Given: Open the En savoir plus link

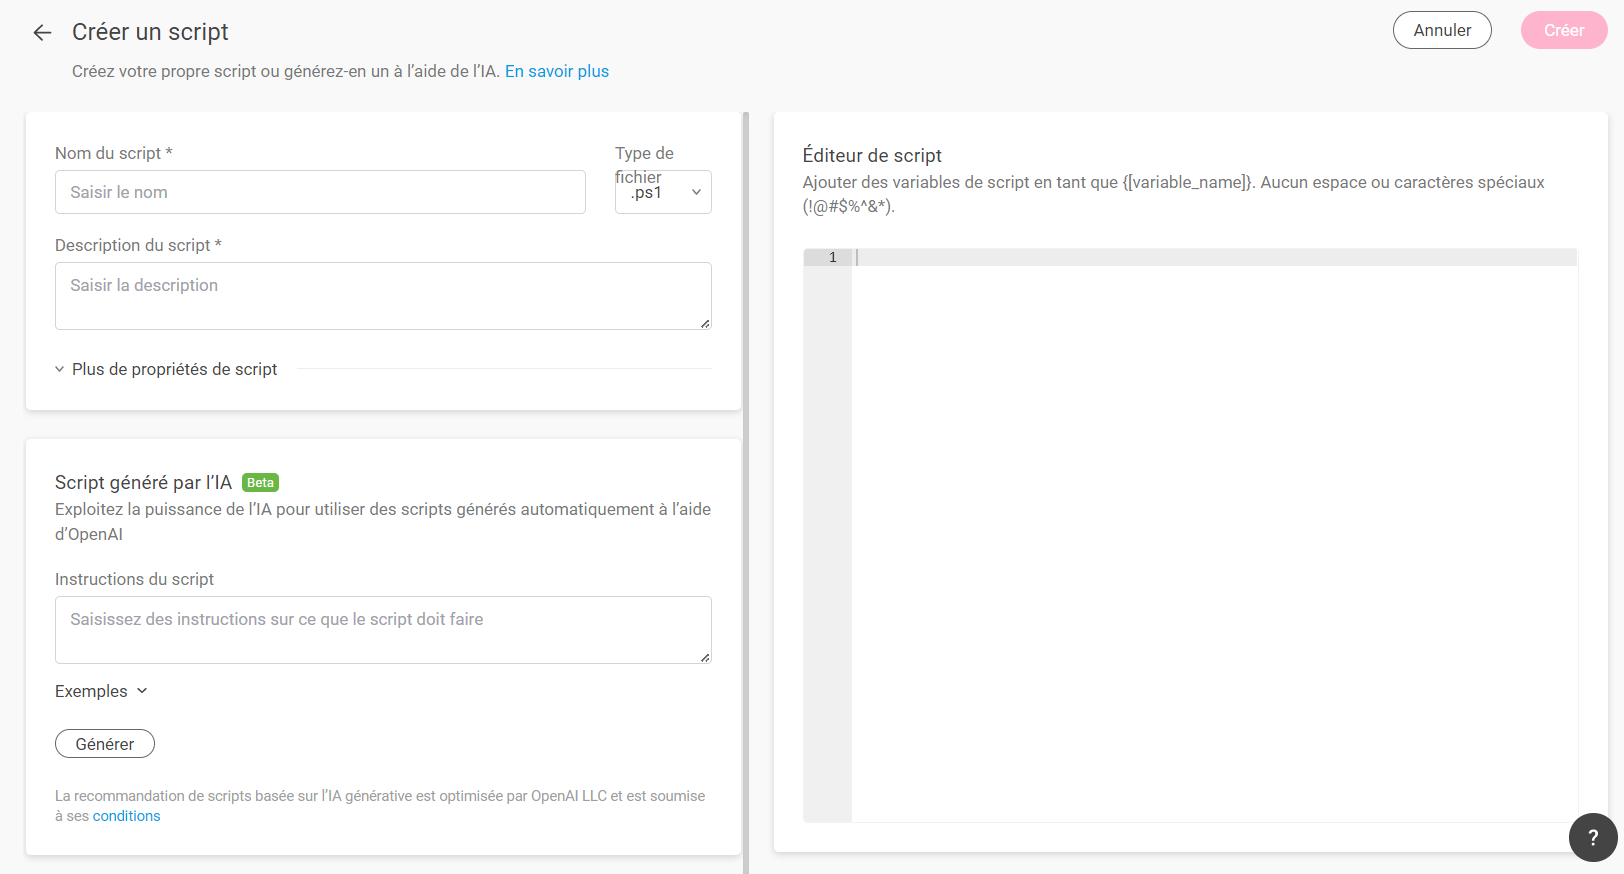Looking at the screenshot, I should coord(557,71).
